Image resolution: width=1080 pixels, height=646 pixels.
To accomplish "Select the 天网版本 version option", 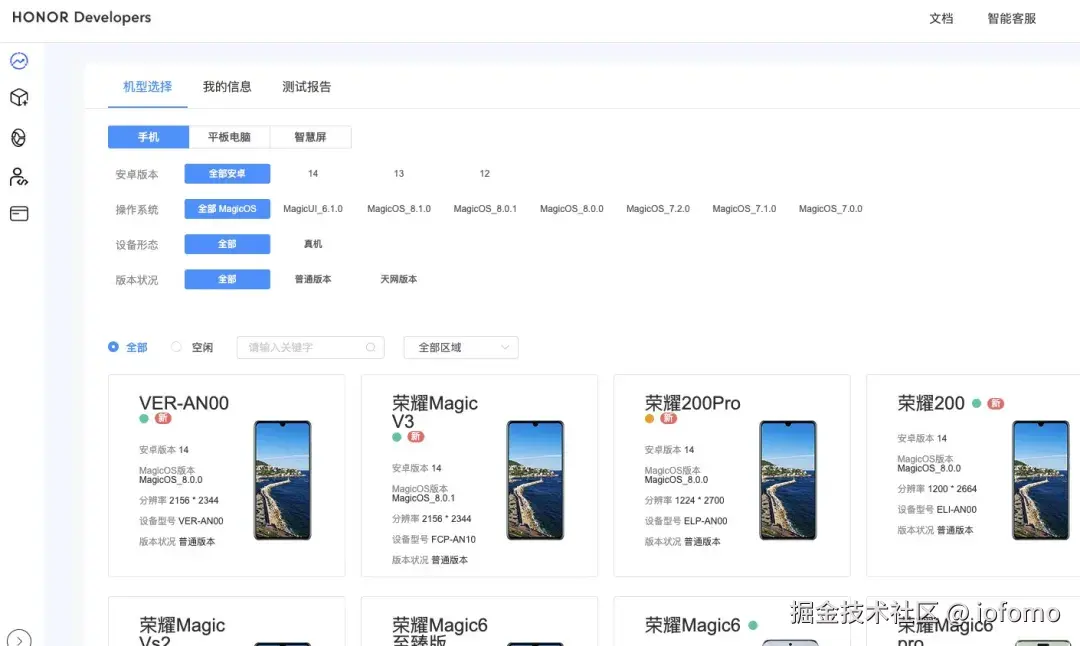I will pos(397,279).
